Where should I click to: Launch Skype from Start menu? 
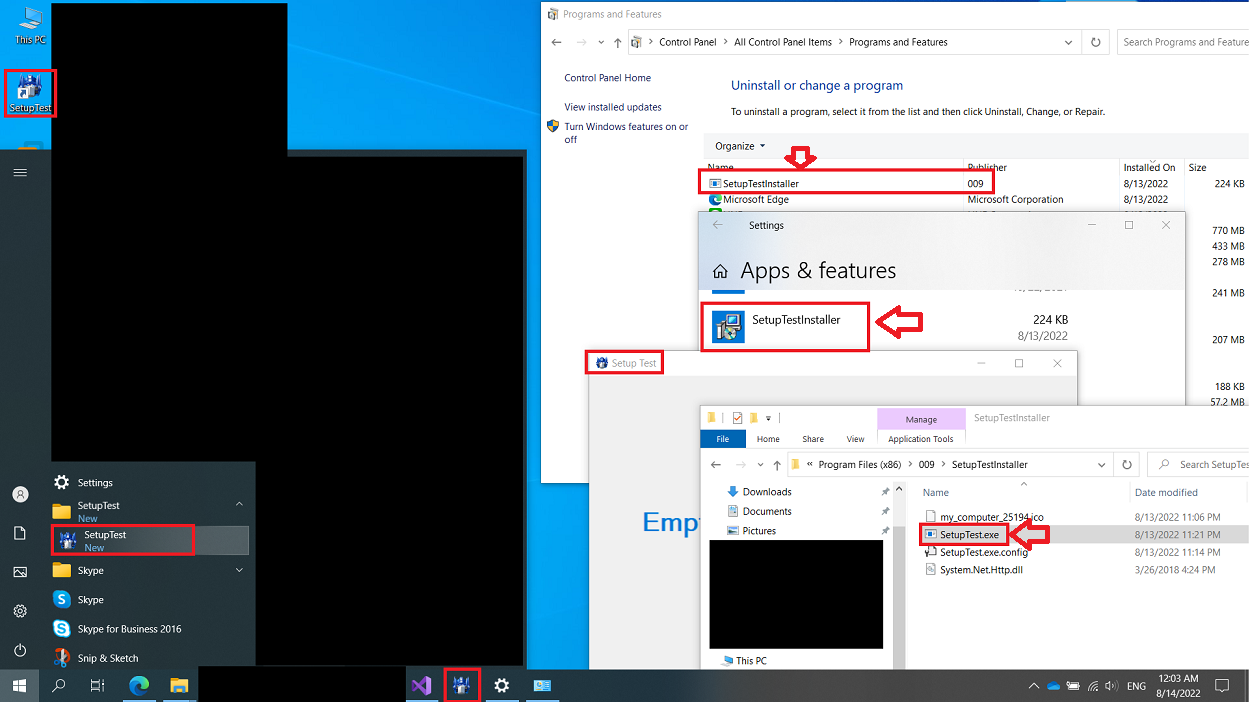click(150, 600)
